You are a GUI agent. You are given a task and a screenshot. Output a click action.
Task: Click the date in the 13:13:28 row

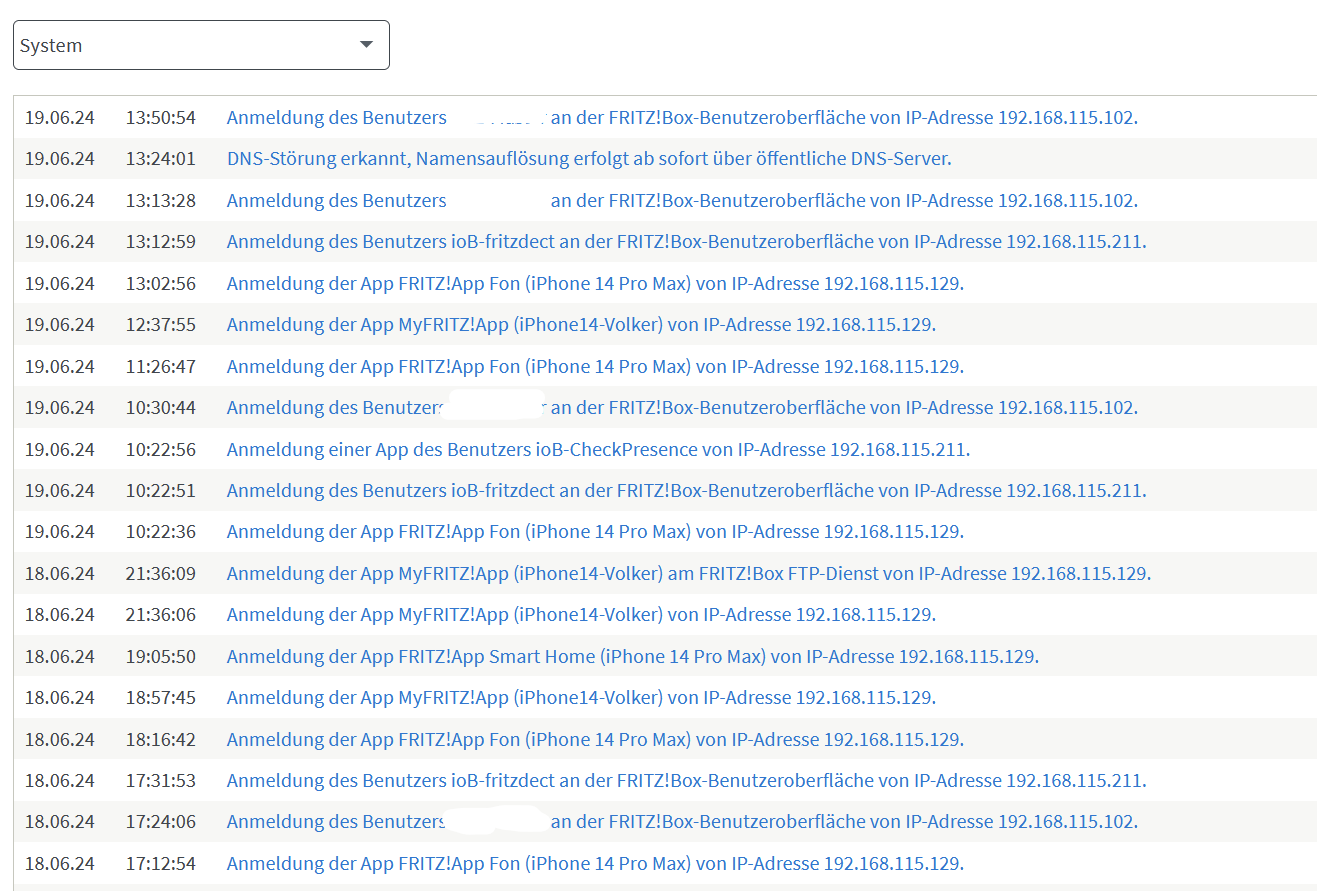pyautogui.click(x=60, y=200)
